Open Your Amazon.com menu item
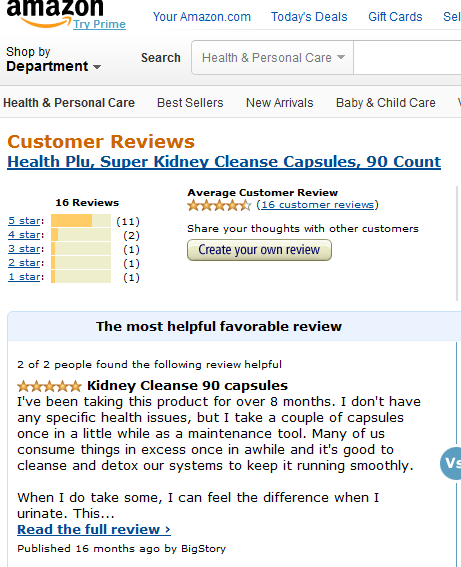 click(x=202, y=17)
